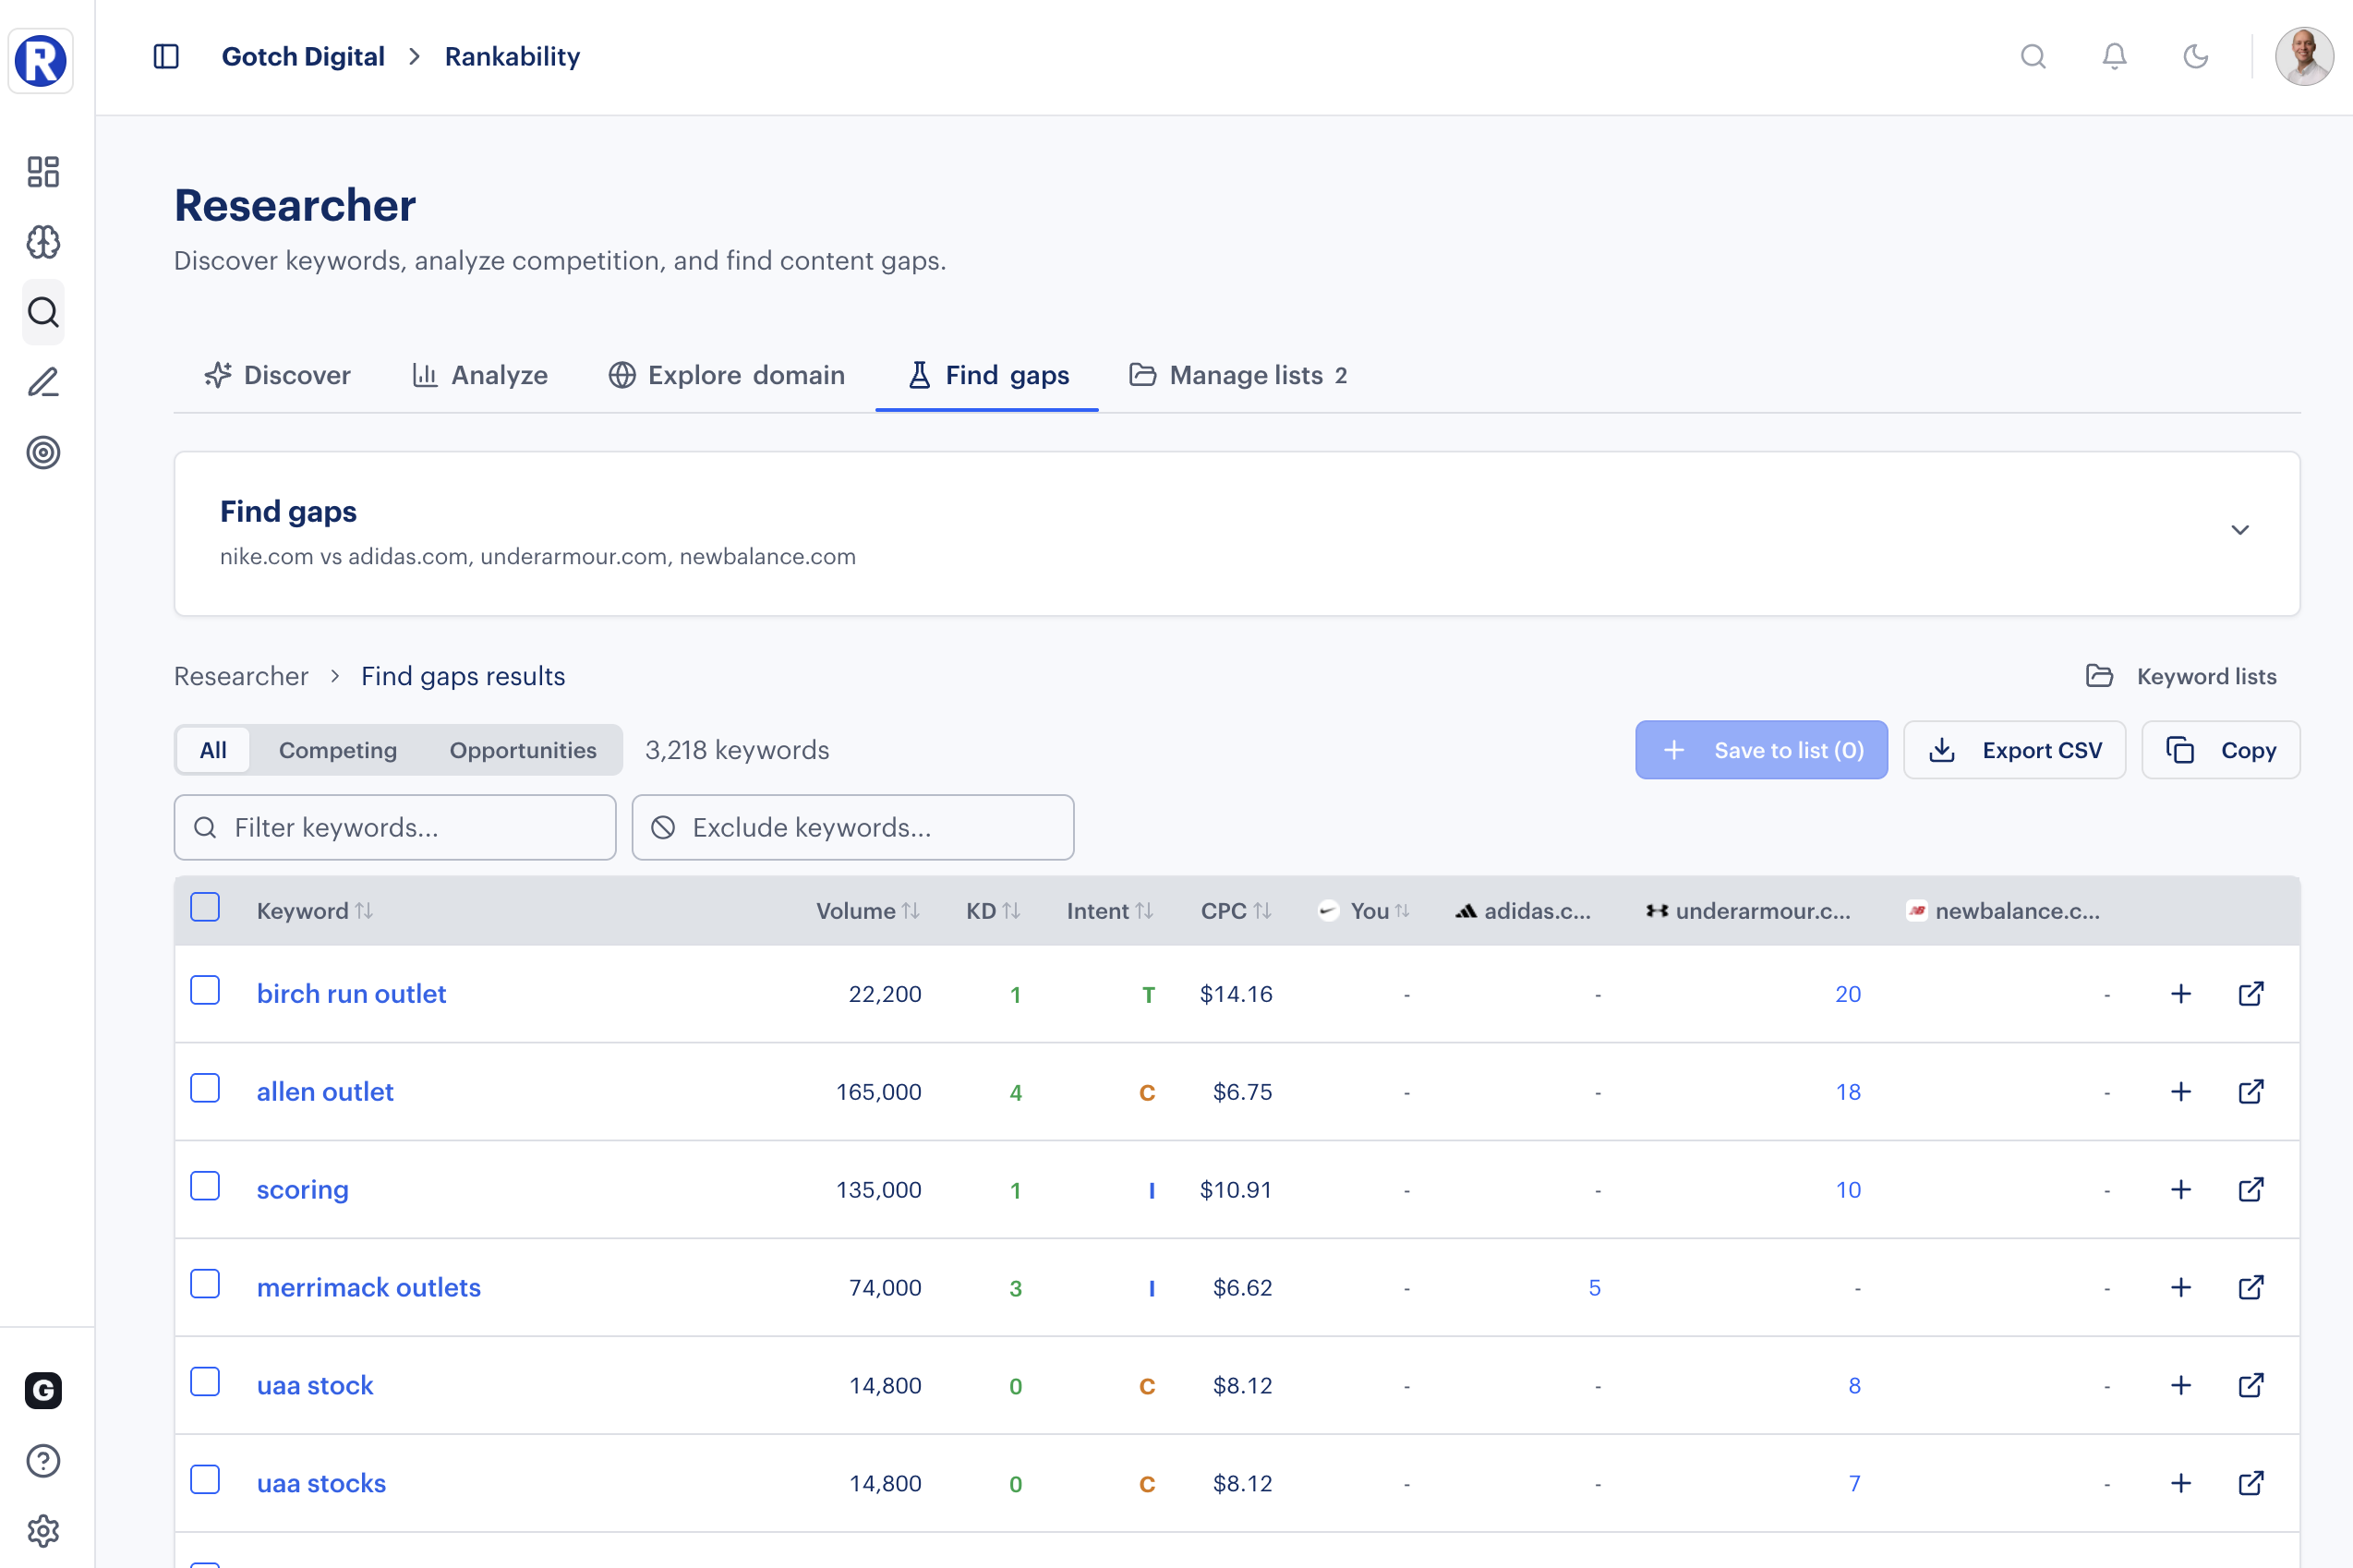Open the pencil writer icon in sidebar
This screenshot has width=2353, height=1568.
click(43, 382)
